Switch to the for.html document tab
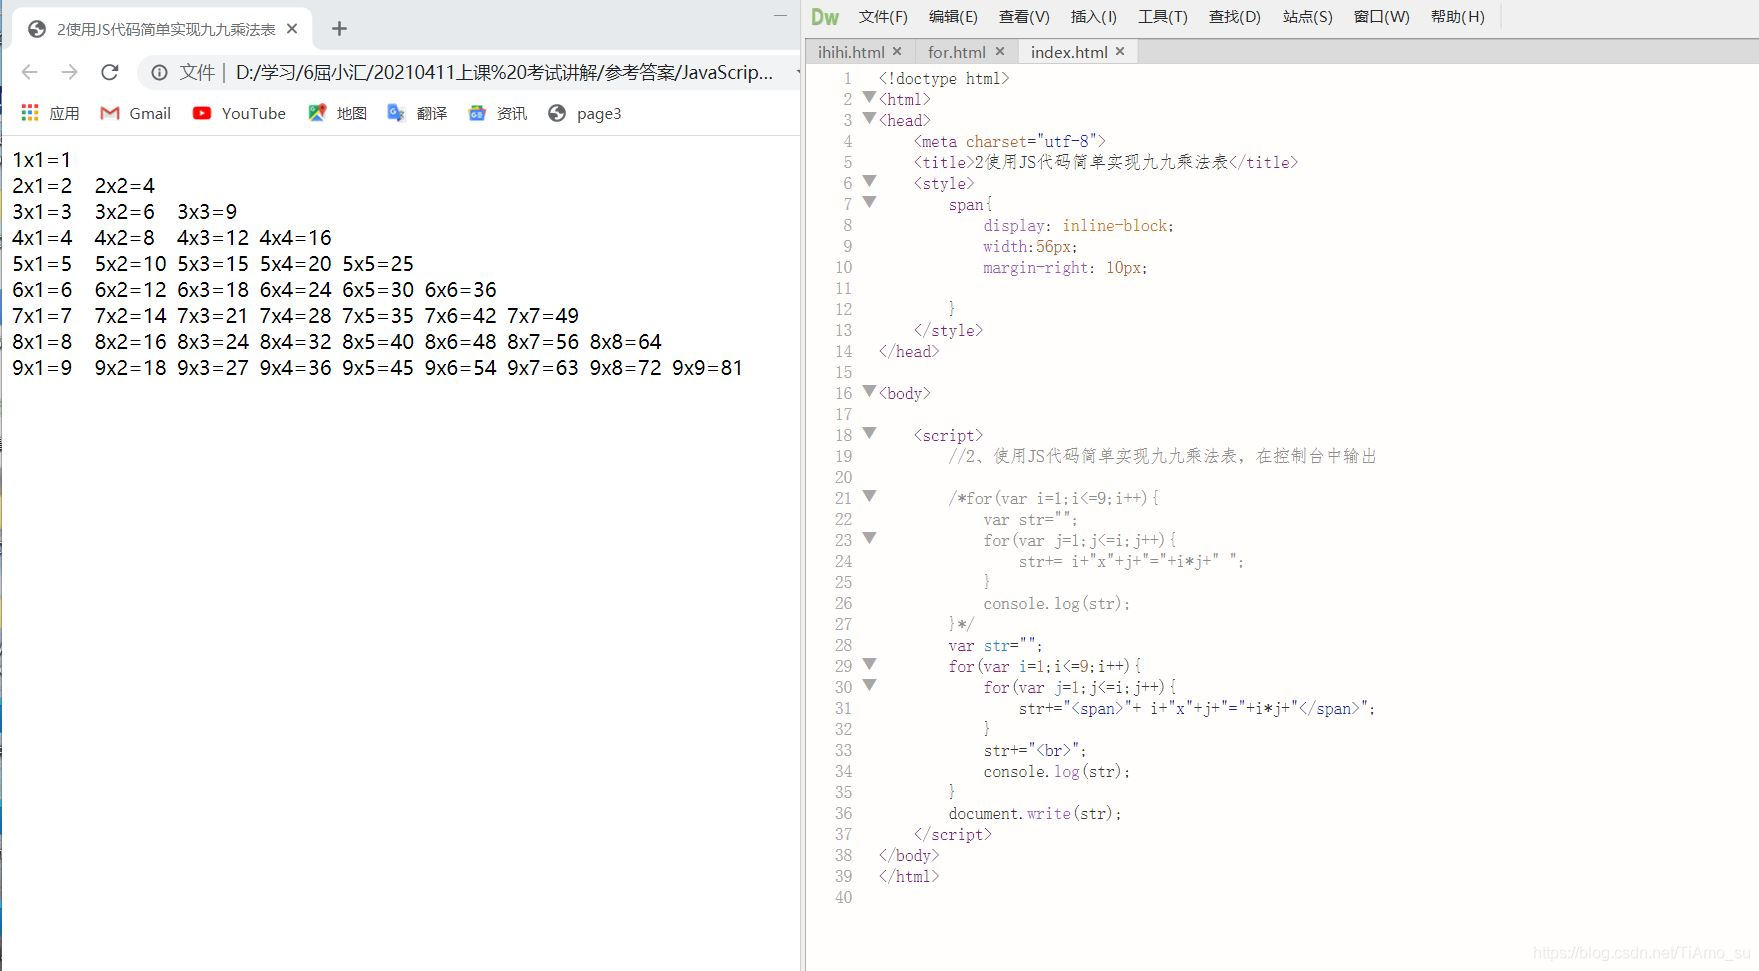This screenshot has height=971, width=1759. point(955,51)
